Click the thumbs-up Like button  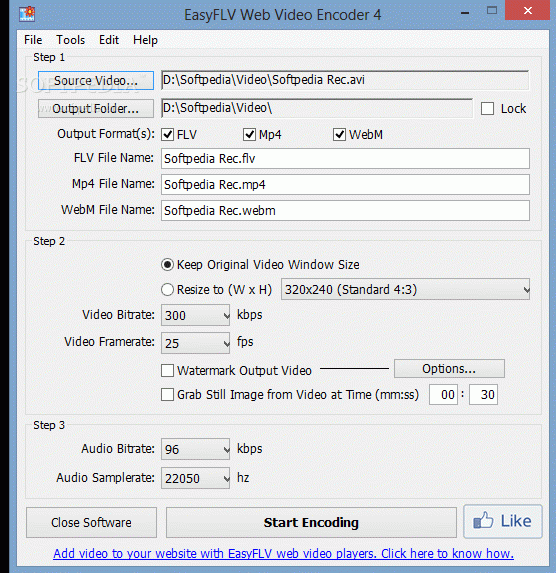tap(503, 521)
